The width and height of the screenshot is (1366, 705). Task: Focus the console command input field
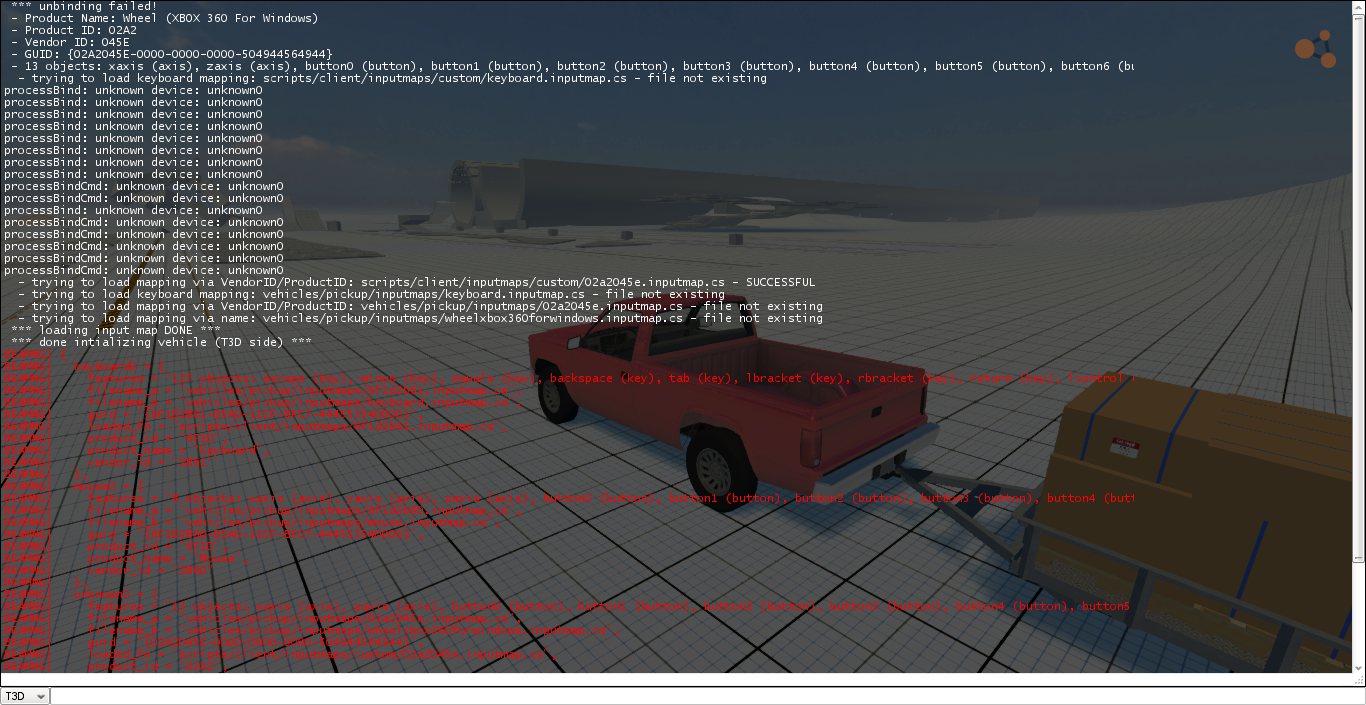click(x=707, y=696)
